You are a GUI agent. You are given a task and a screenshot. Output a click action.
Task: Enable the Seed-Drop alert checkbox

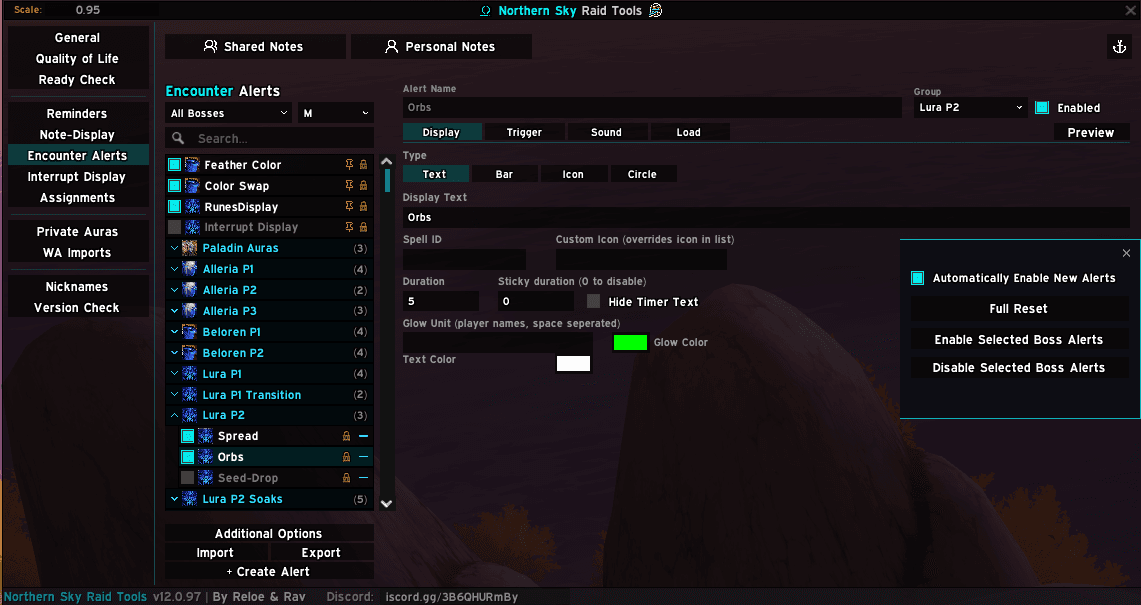[x=188, y=478]
